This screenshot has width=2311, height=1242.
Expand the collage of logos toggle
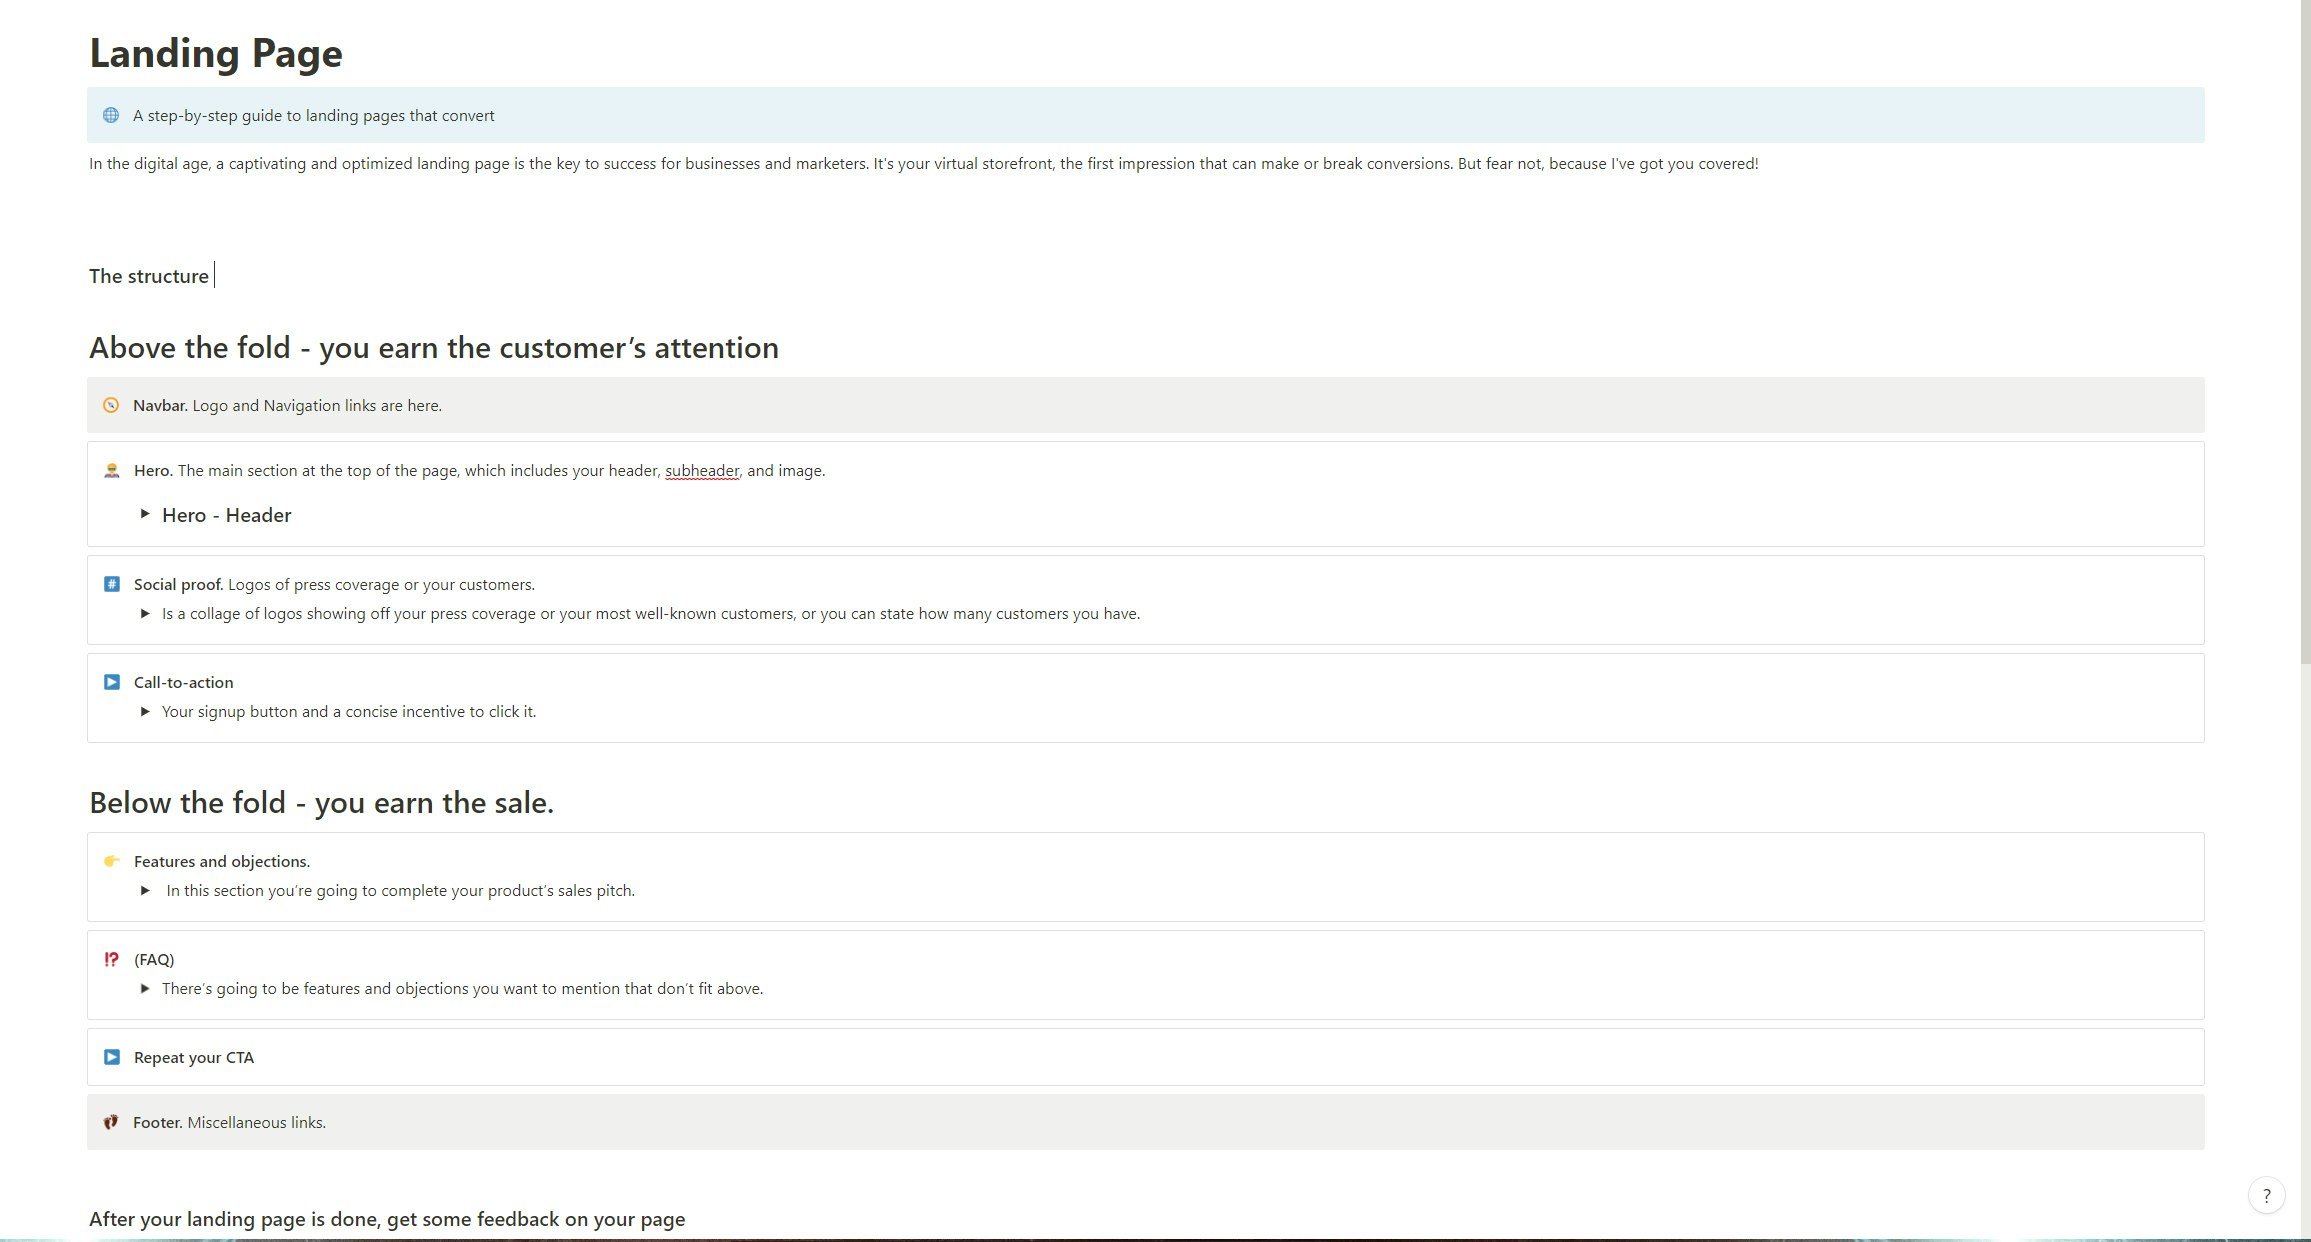point(145,613)
